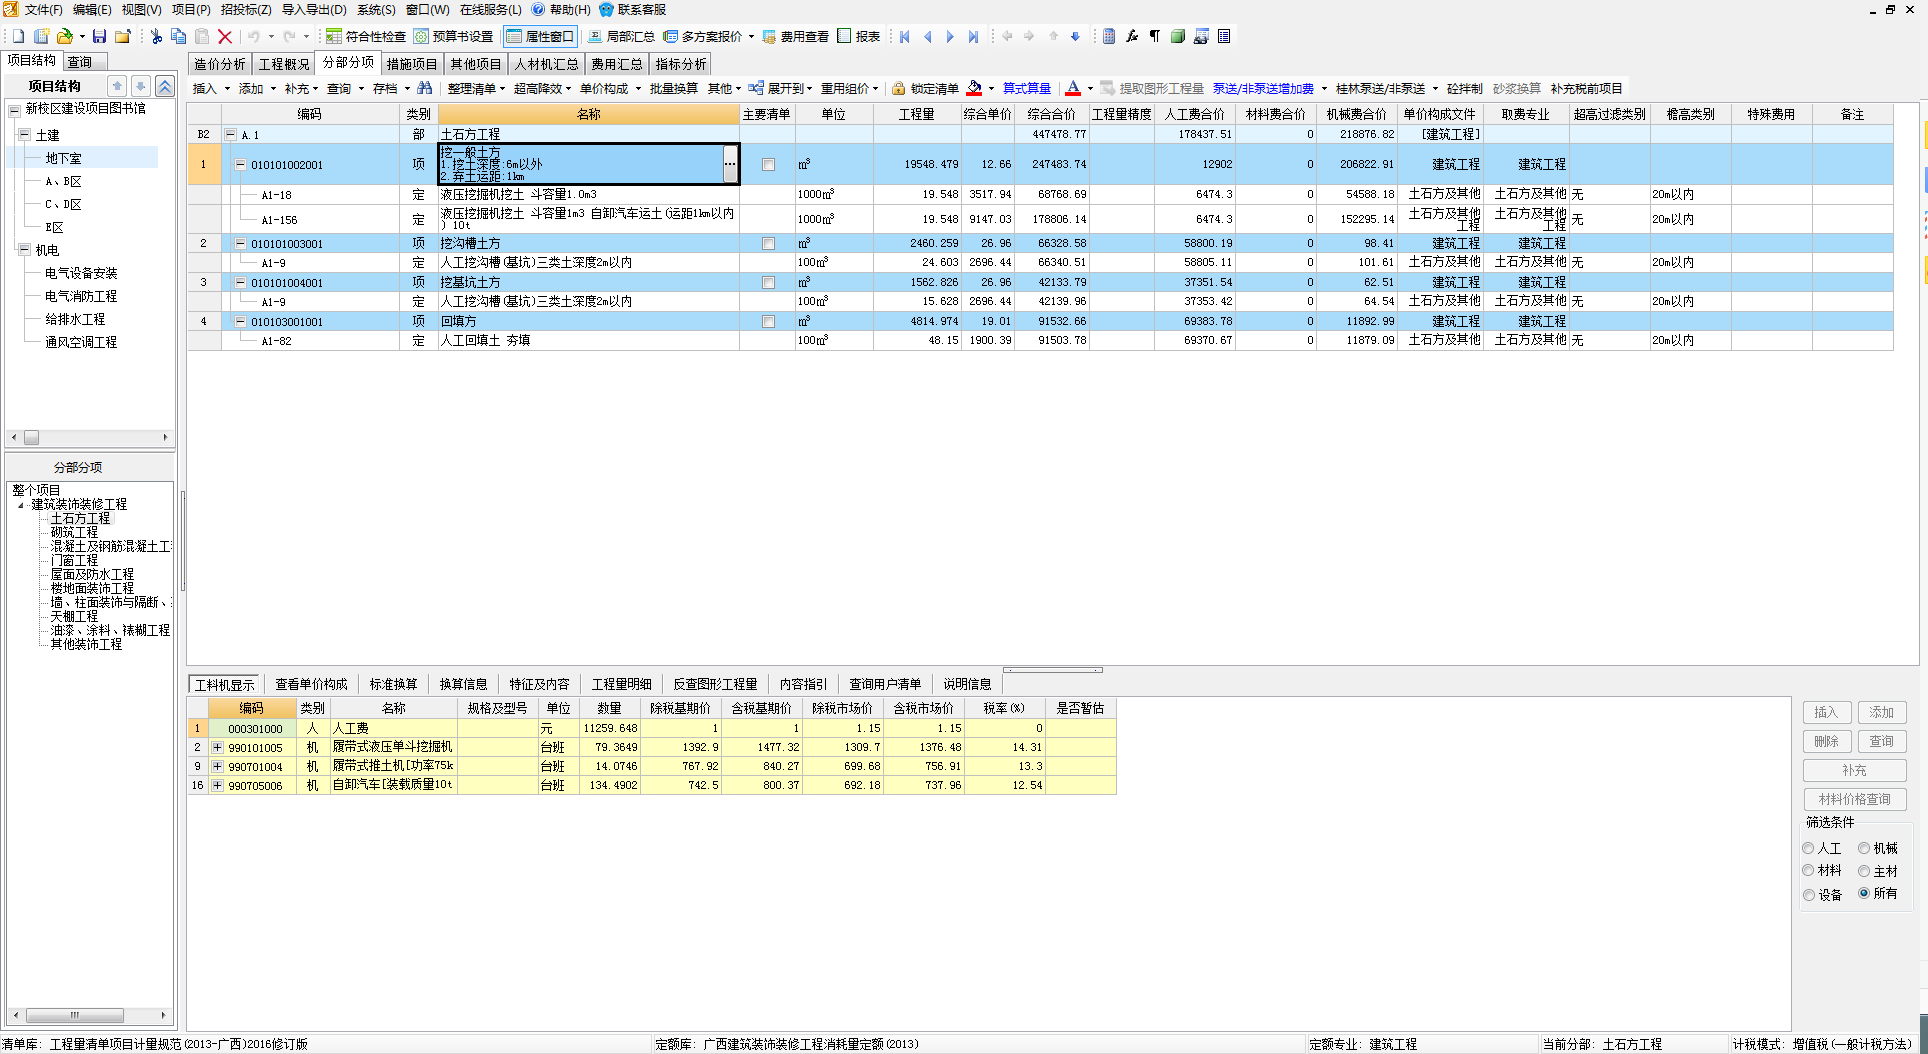Move project structure item up arrow
This screenshot has width=1928, height=1054.
pos(117,86)
